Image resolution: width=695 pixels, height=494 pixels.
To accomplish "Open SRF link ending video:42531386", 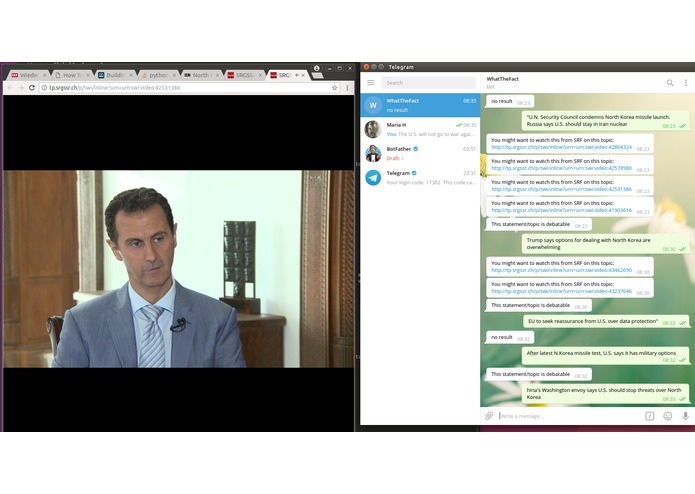I will pos(561,189).
